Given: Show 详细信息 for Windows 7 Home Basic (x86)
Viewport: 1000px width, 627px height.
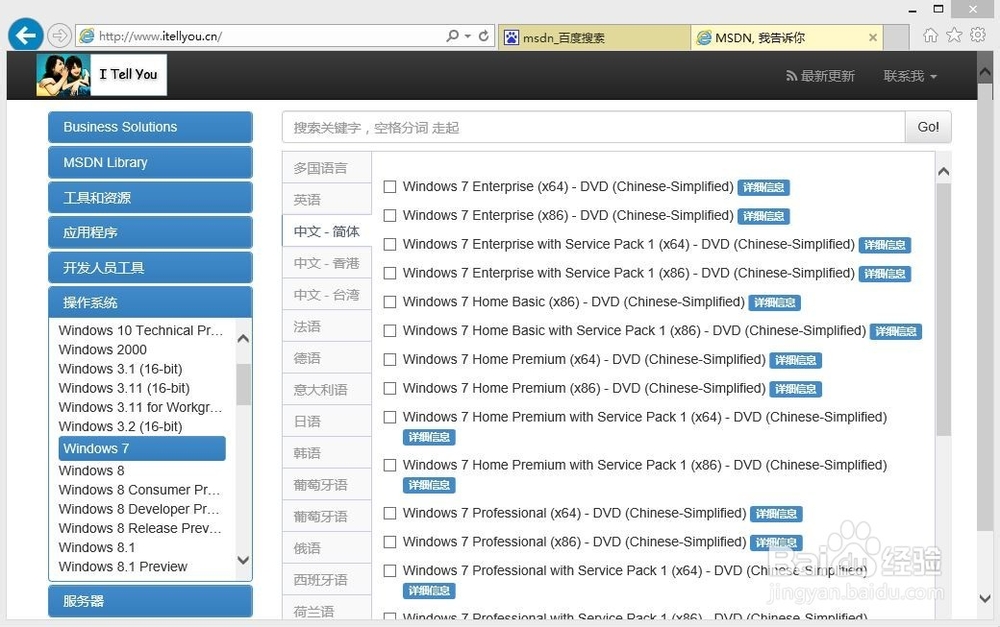Looking at the screenshot, I should click(774, 302).
